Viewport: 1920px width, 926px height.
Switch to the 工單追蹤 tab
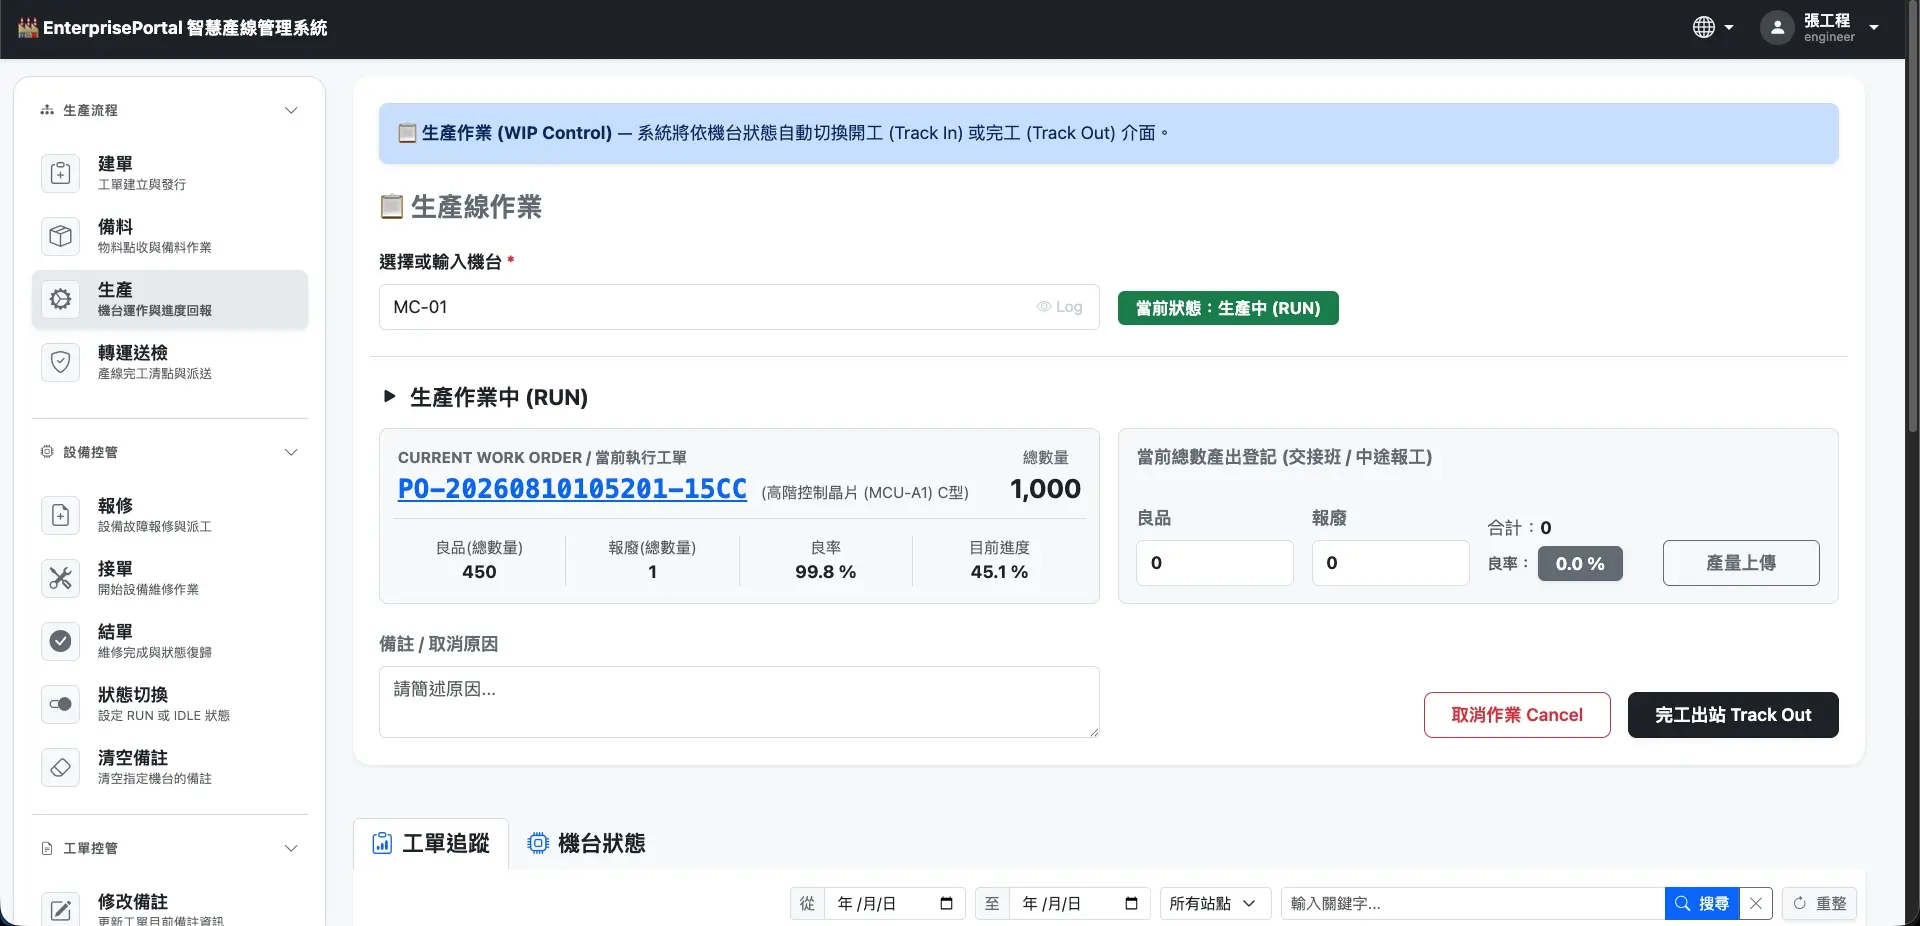pos(431,843)
